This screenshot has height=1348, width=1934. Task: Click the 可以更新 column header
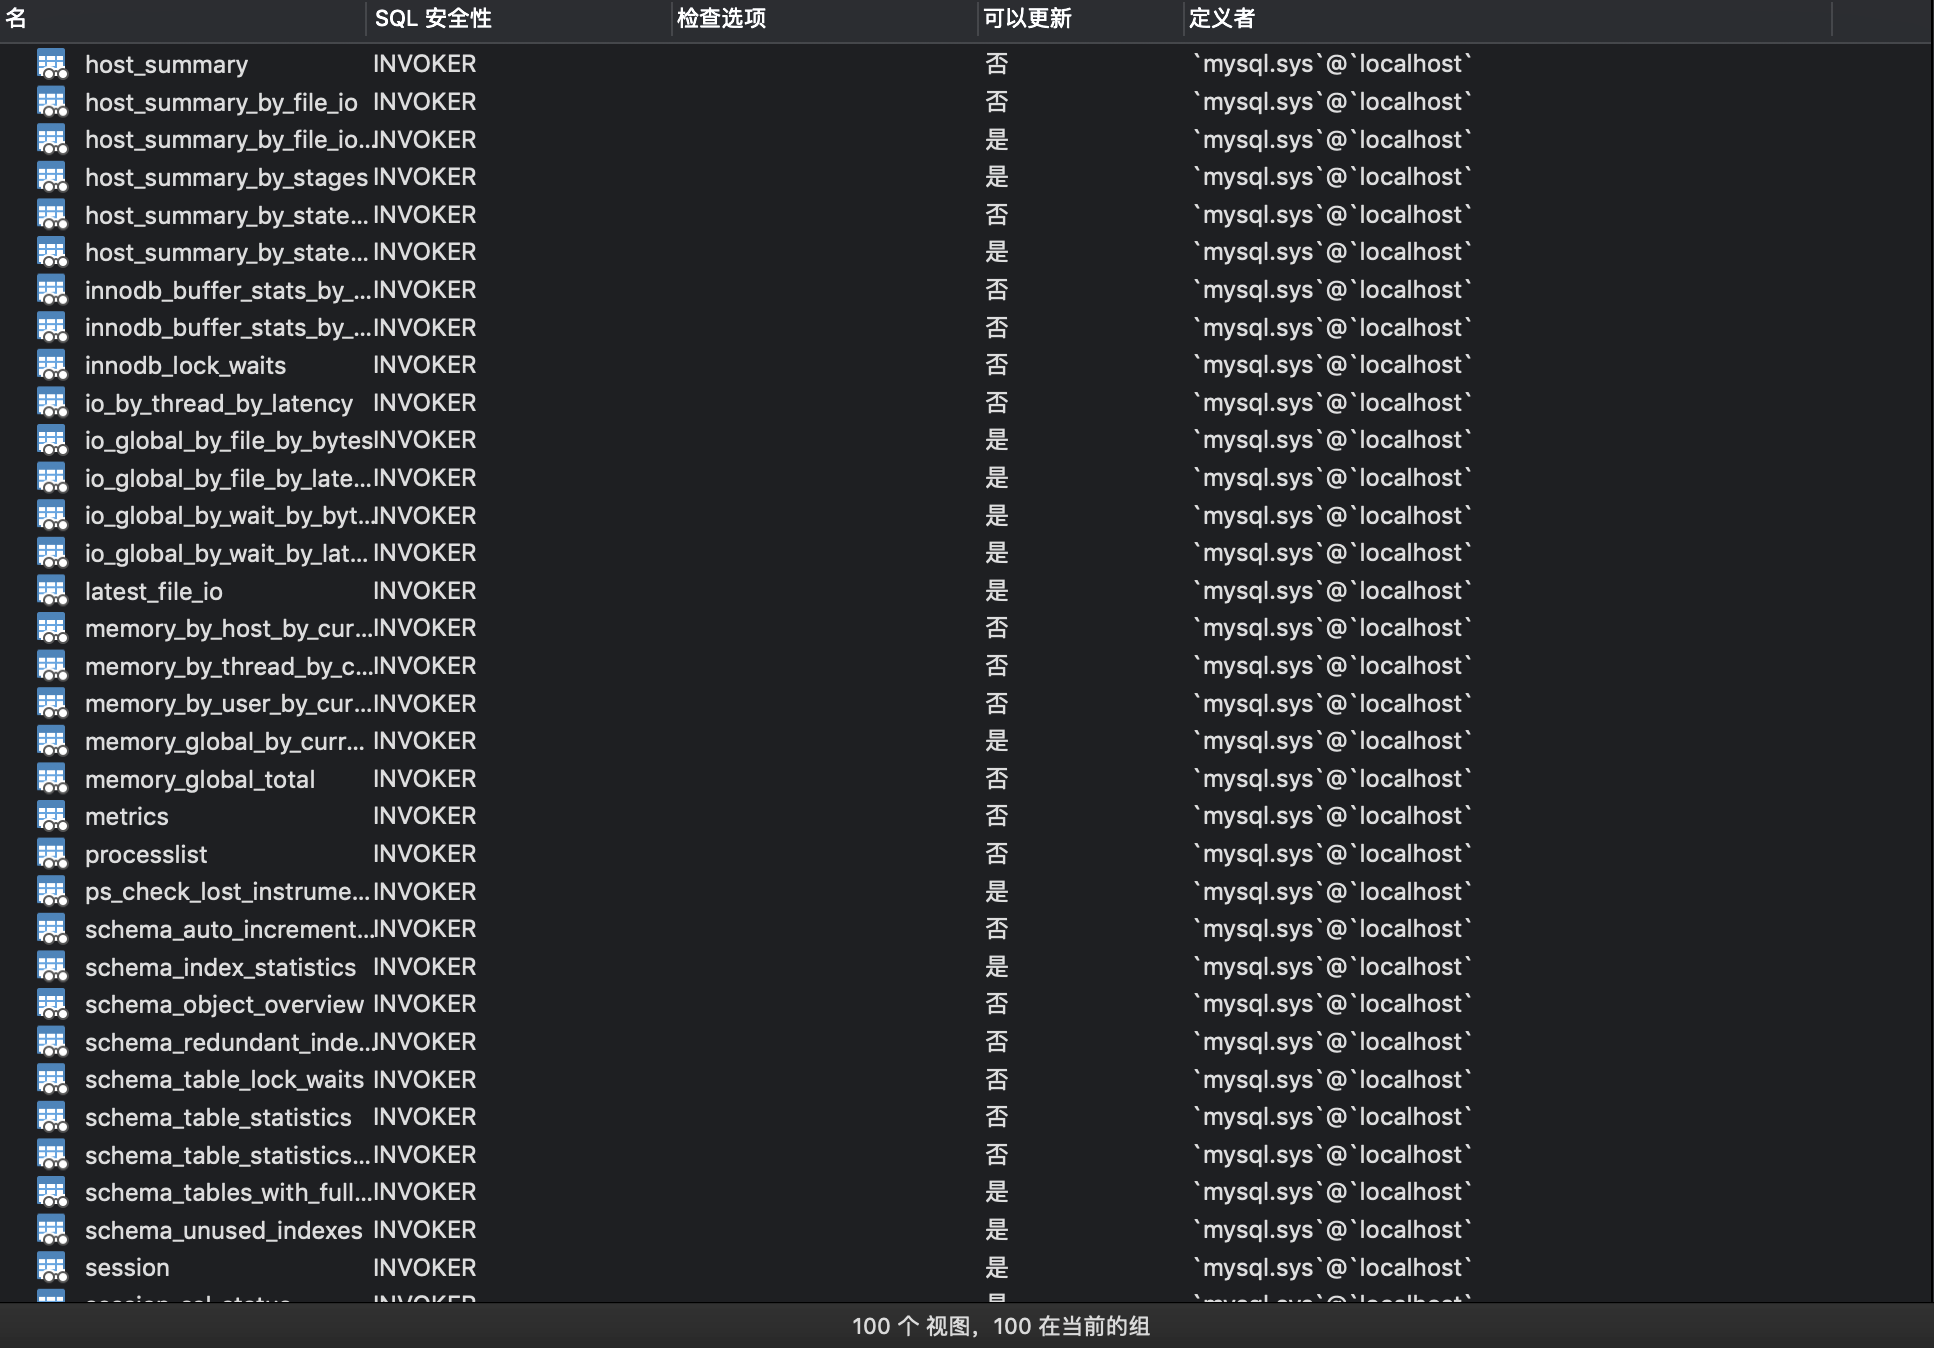1026,18
